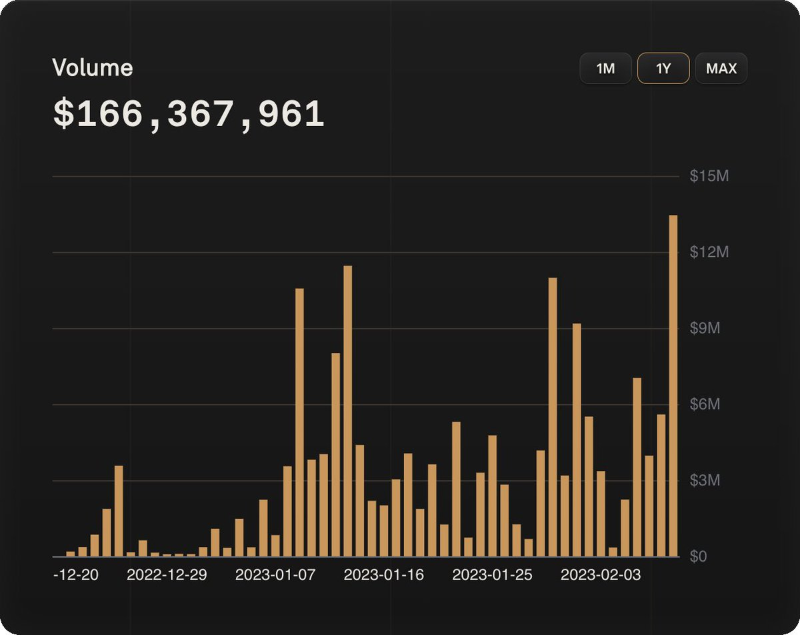
Task: Click the $6M y-axis label
Action: pos(707,405)
